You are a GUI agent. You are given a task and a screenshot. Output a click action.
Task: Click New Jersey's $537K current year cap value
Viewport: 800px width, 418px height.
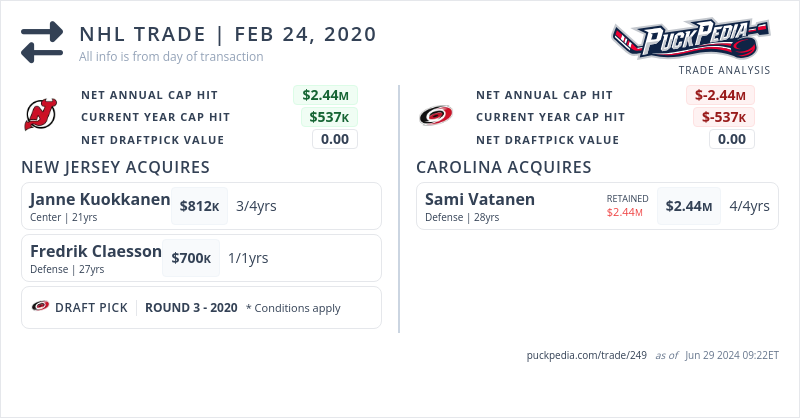pos(329,117)
